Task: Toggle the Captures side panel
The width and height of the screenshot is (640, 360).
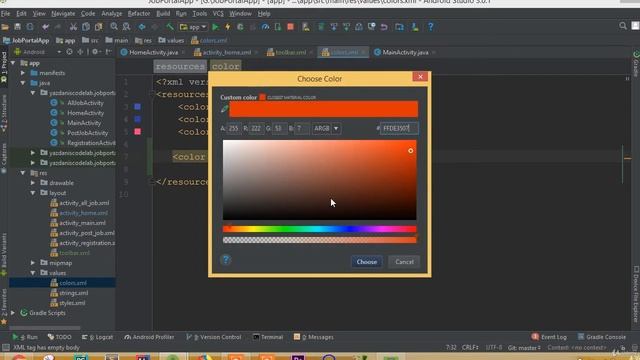Action: (4, 158)
